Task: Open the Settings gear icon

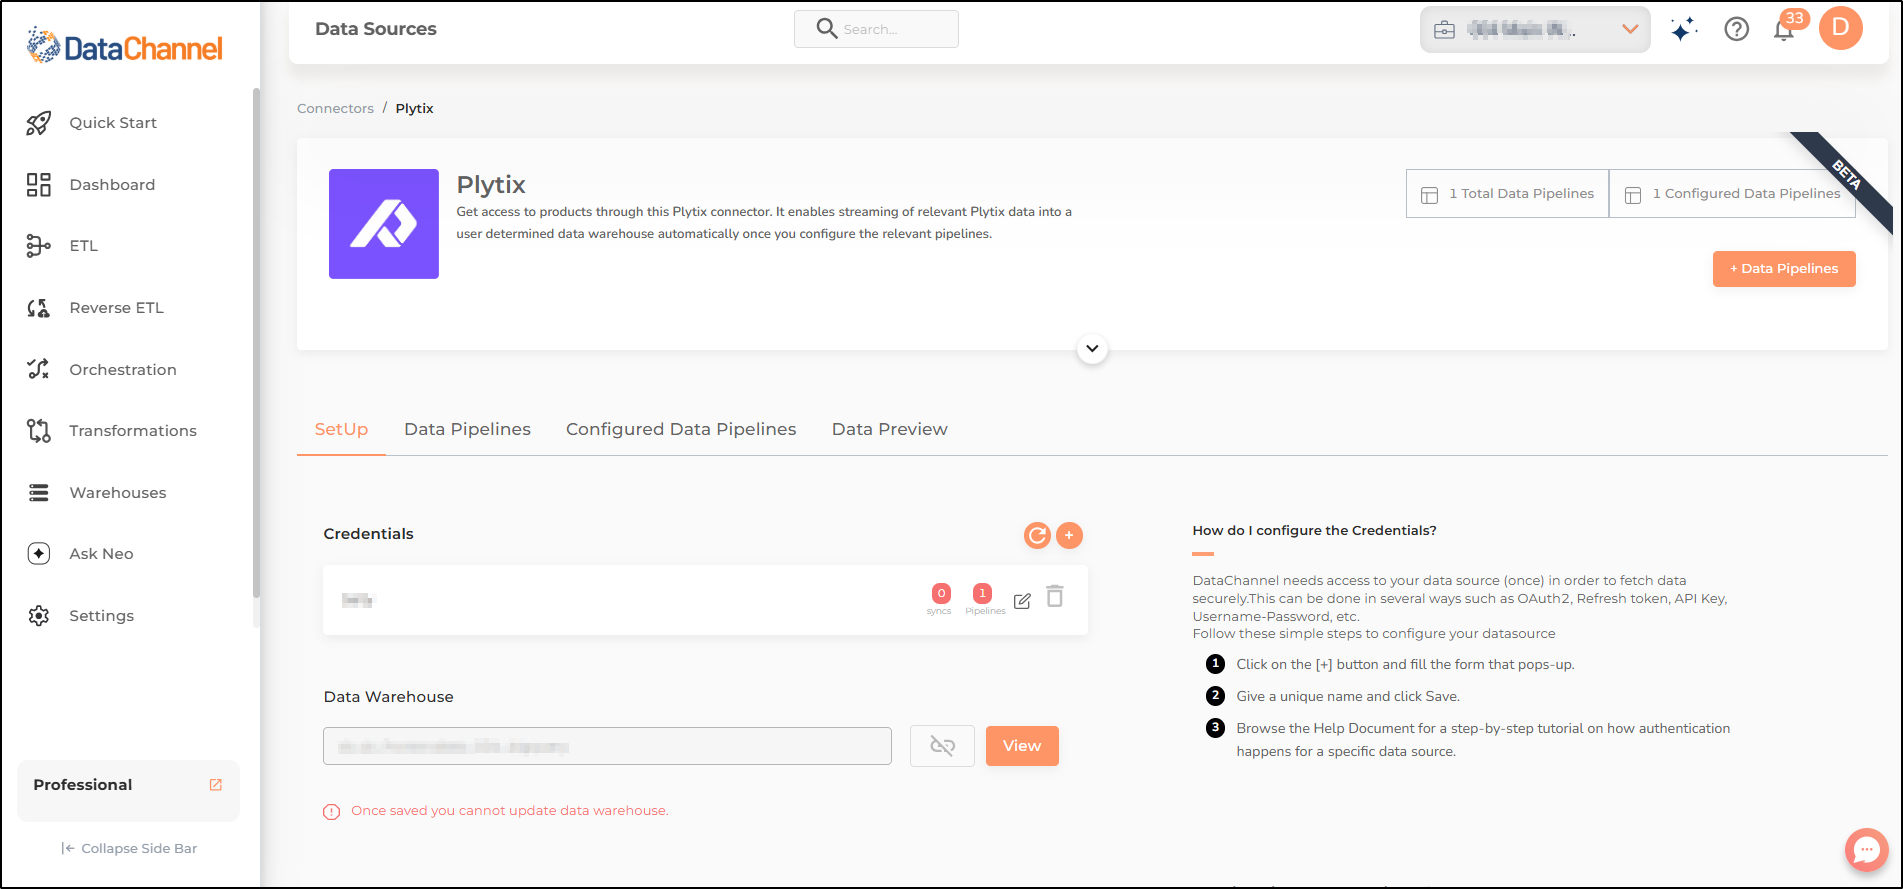Action: (38, 616)
